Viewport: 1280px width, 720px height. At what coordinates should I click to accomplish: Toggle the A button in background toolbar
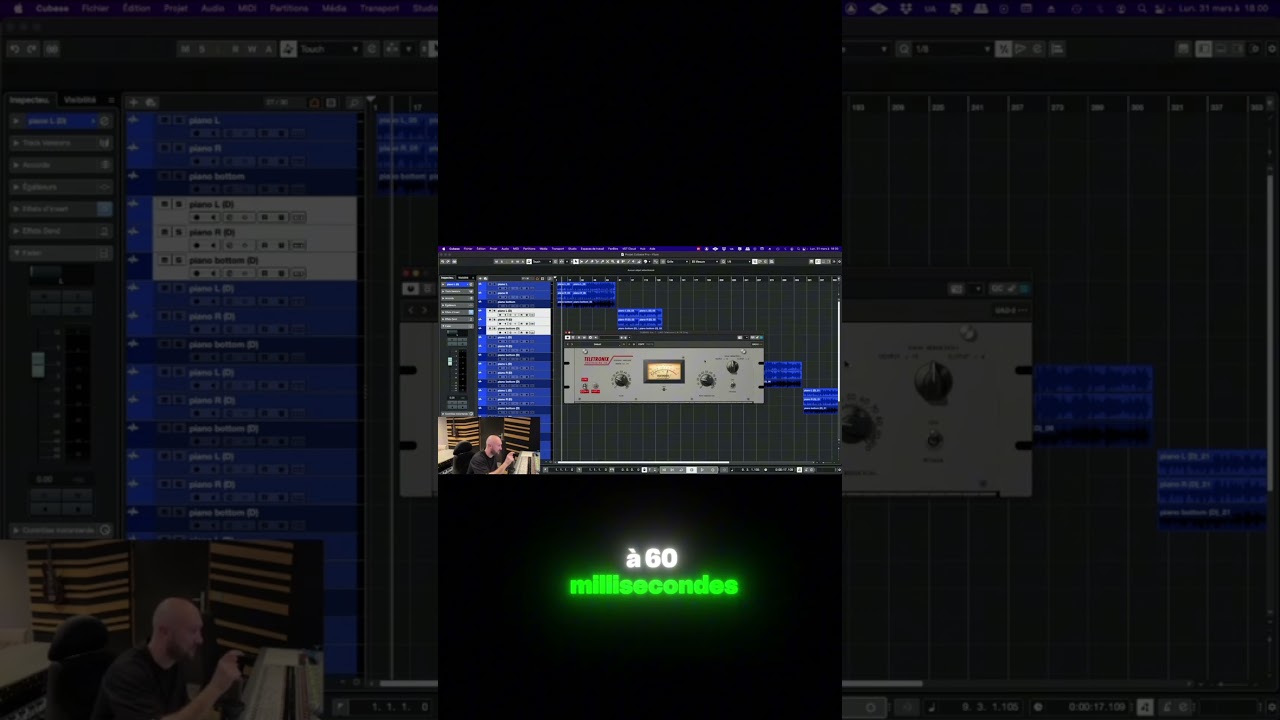pyautogui.click(x=268, y=49)
